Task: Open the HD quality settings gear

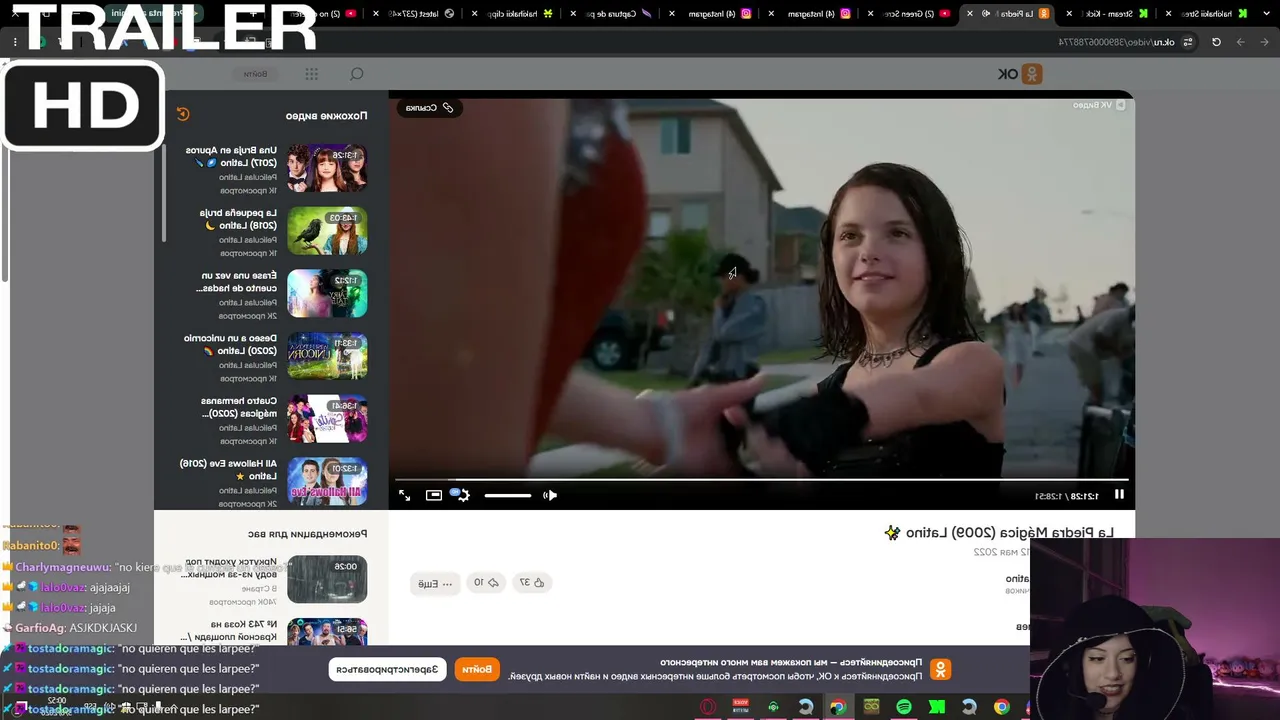Action: (461, 495)
